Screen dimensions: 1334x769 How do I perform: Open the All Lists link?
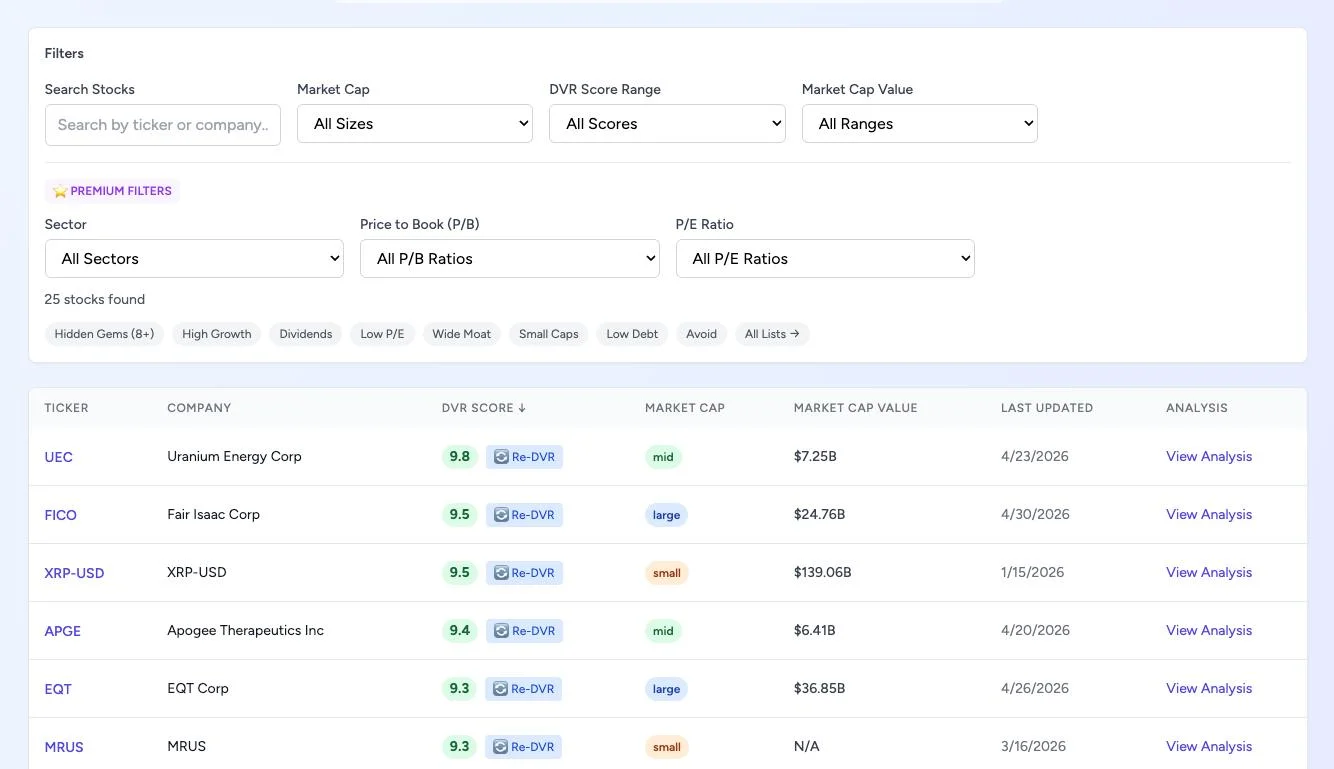coord(772,334)
